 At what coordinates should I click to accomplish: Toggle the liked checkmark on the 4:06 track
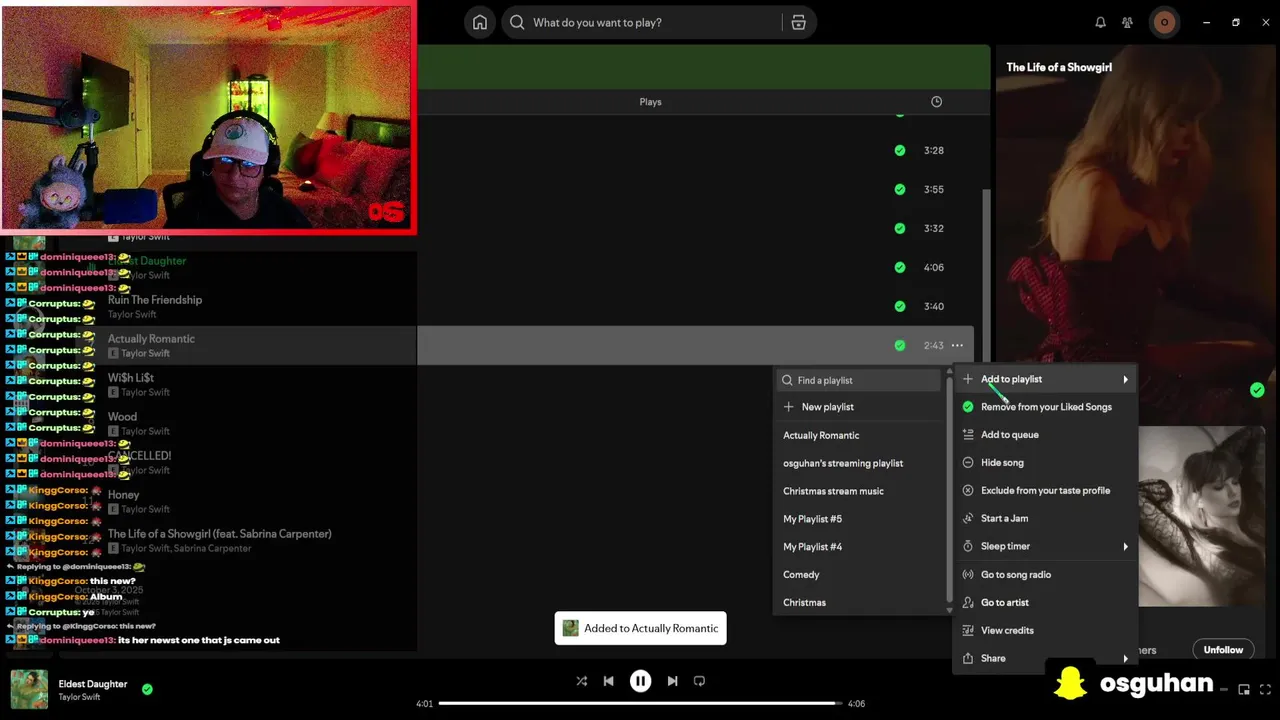point(900,267)
